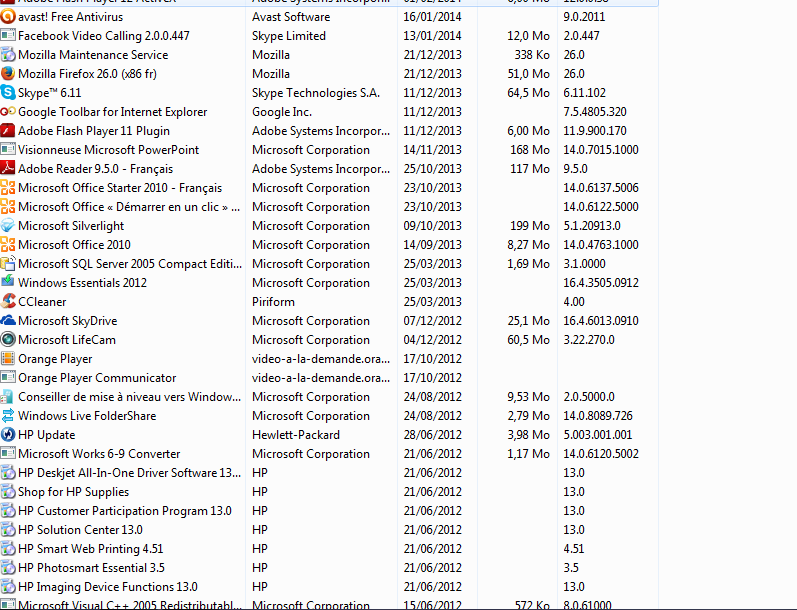Viewport: 797px width, 610px height.
Task: Select Microsoft SkyDrive program name
Action: tap(68, 320)
